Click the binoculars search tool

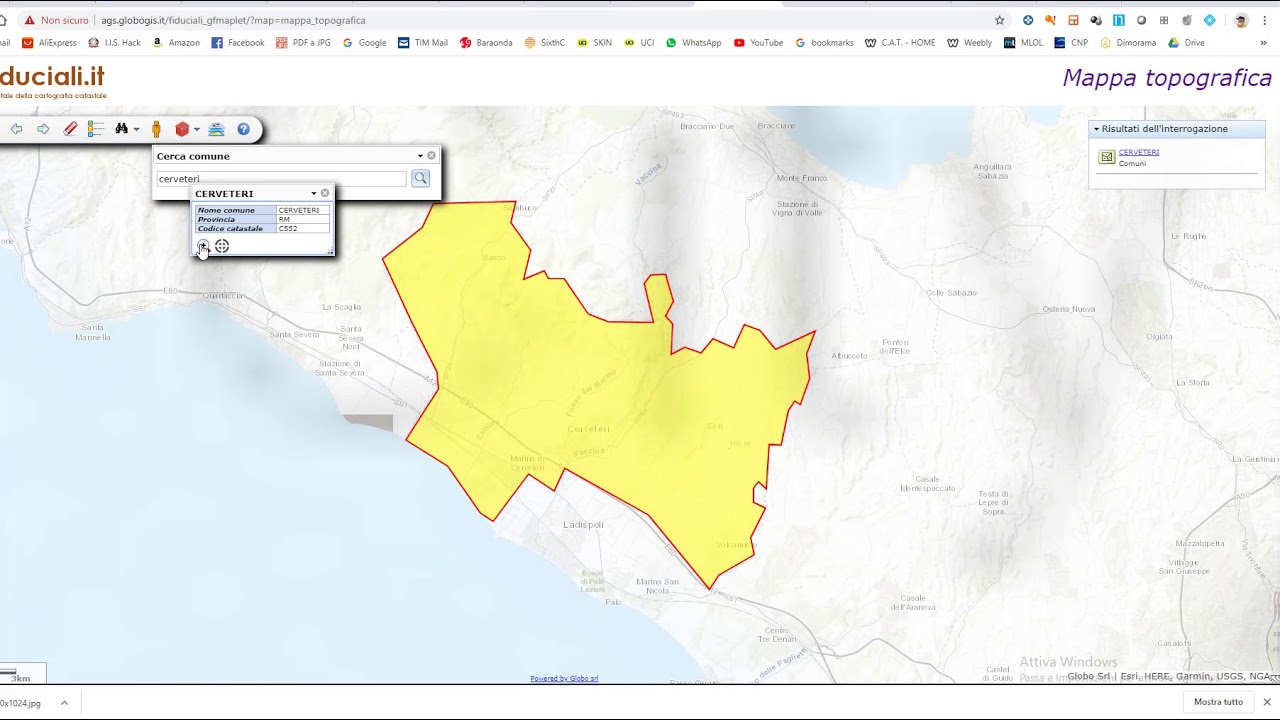coord(122,129)
